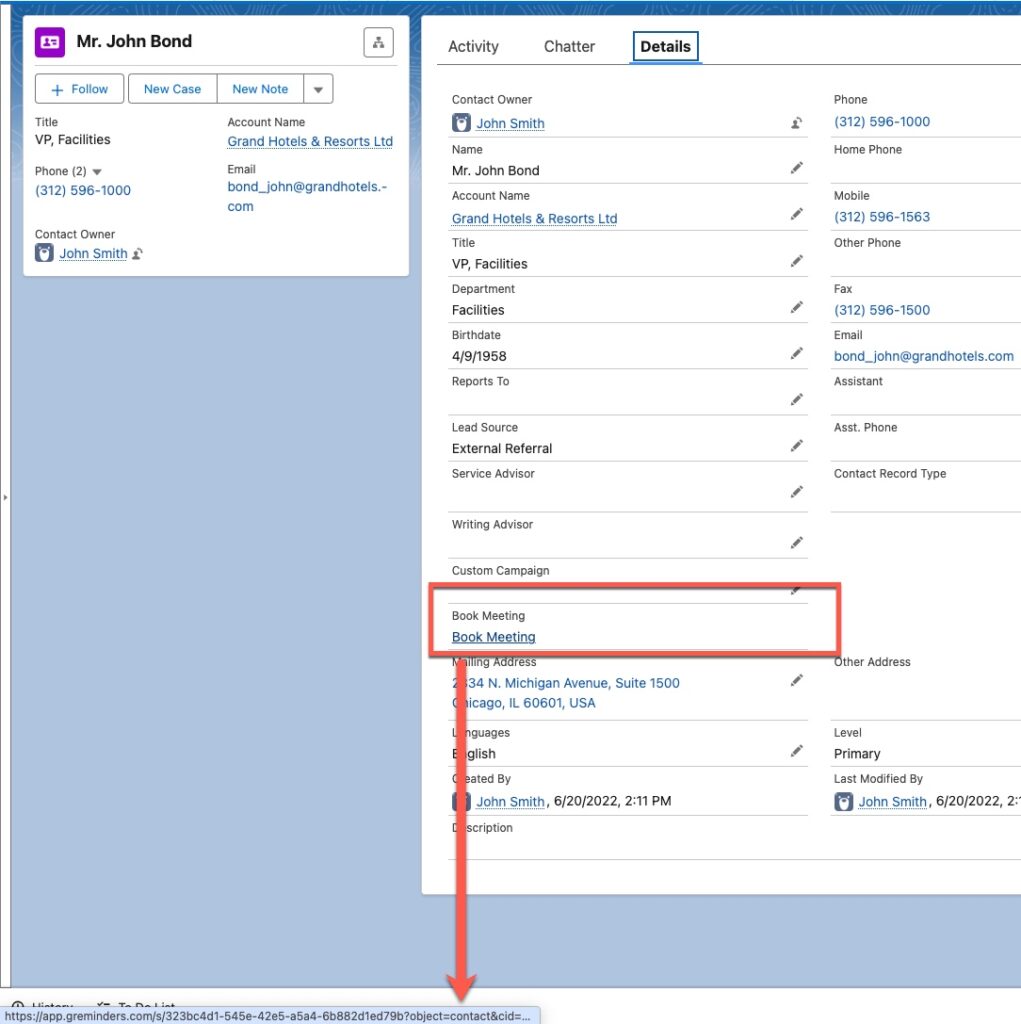Edit the Department pencil icon
This screenshot has width=1021, height=1024.
(x=796, y=308)
